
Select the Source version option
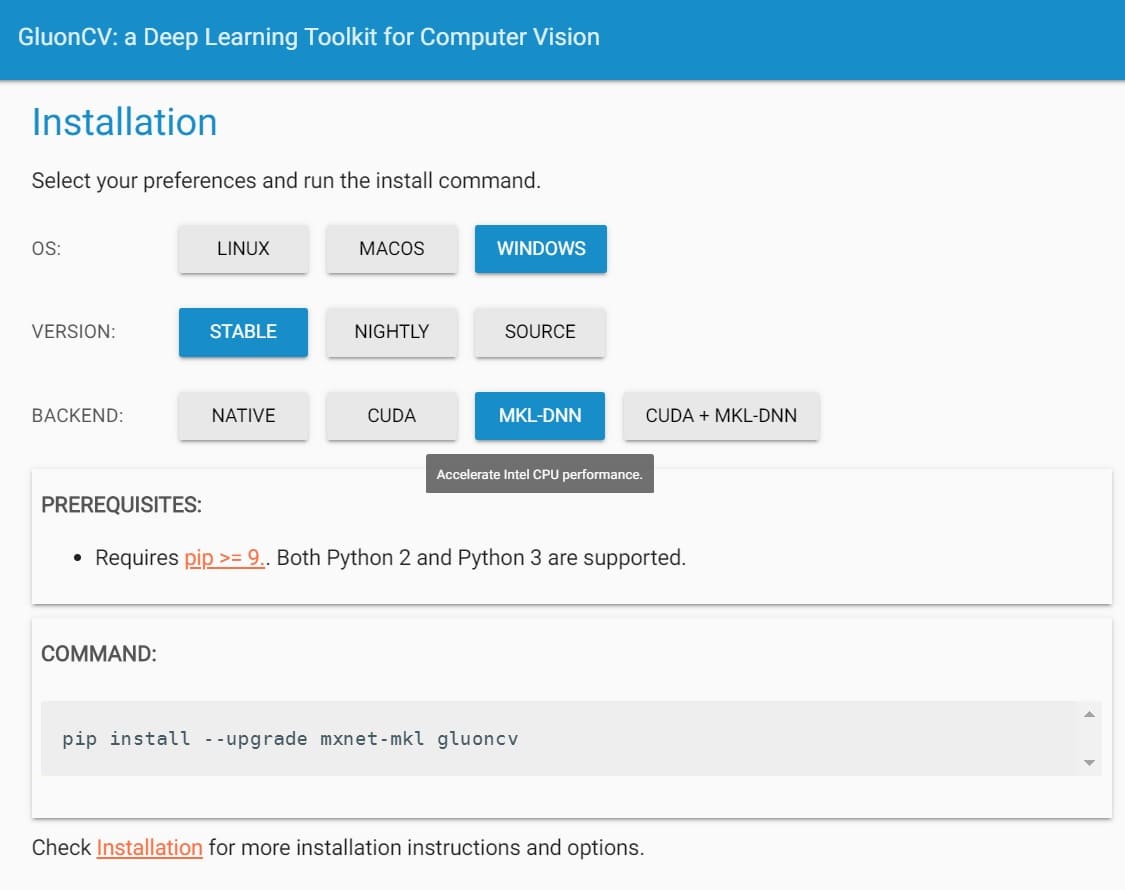click(540, 332)
